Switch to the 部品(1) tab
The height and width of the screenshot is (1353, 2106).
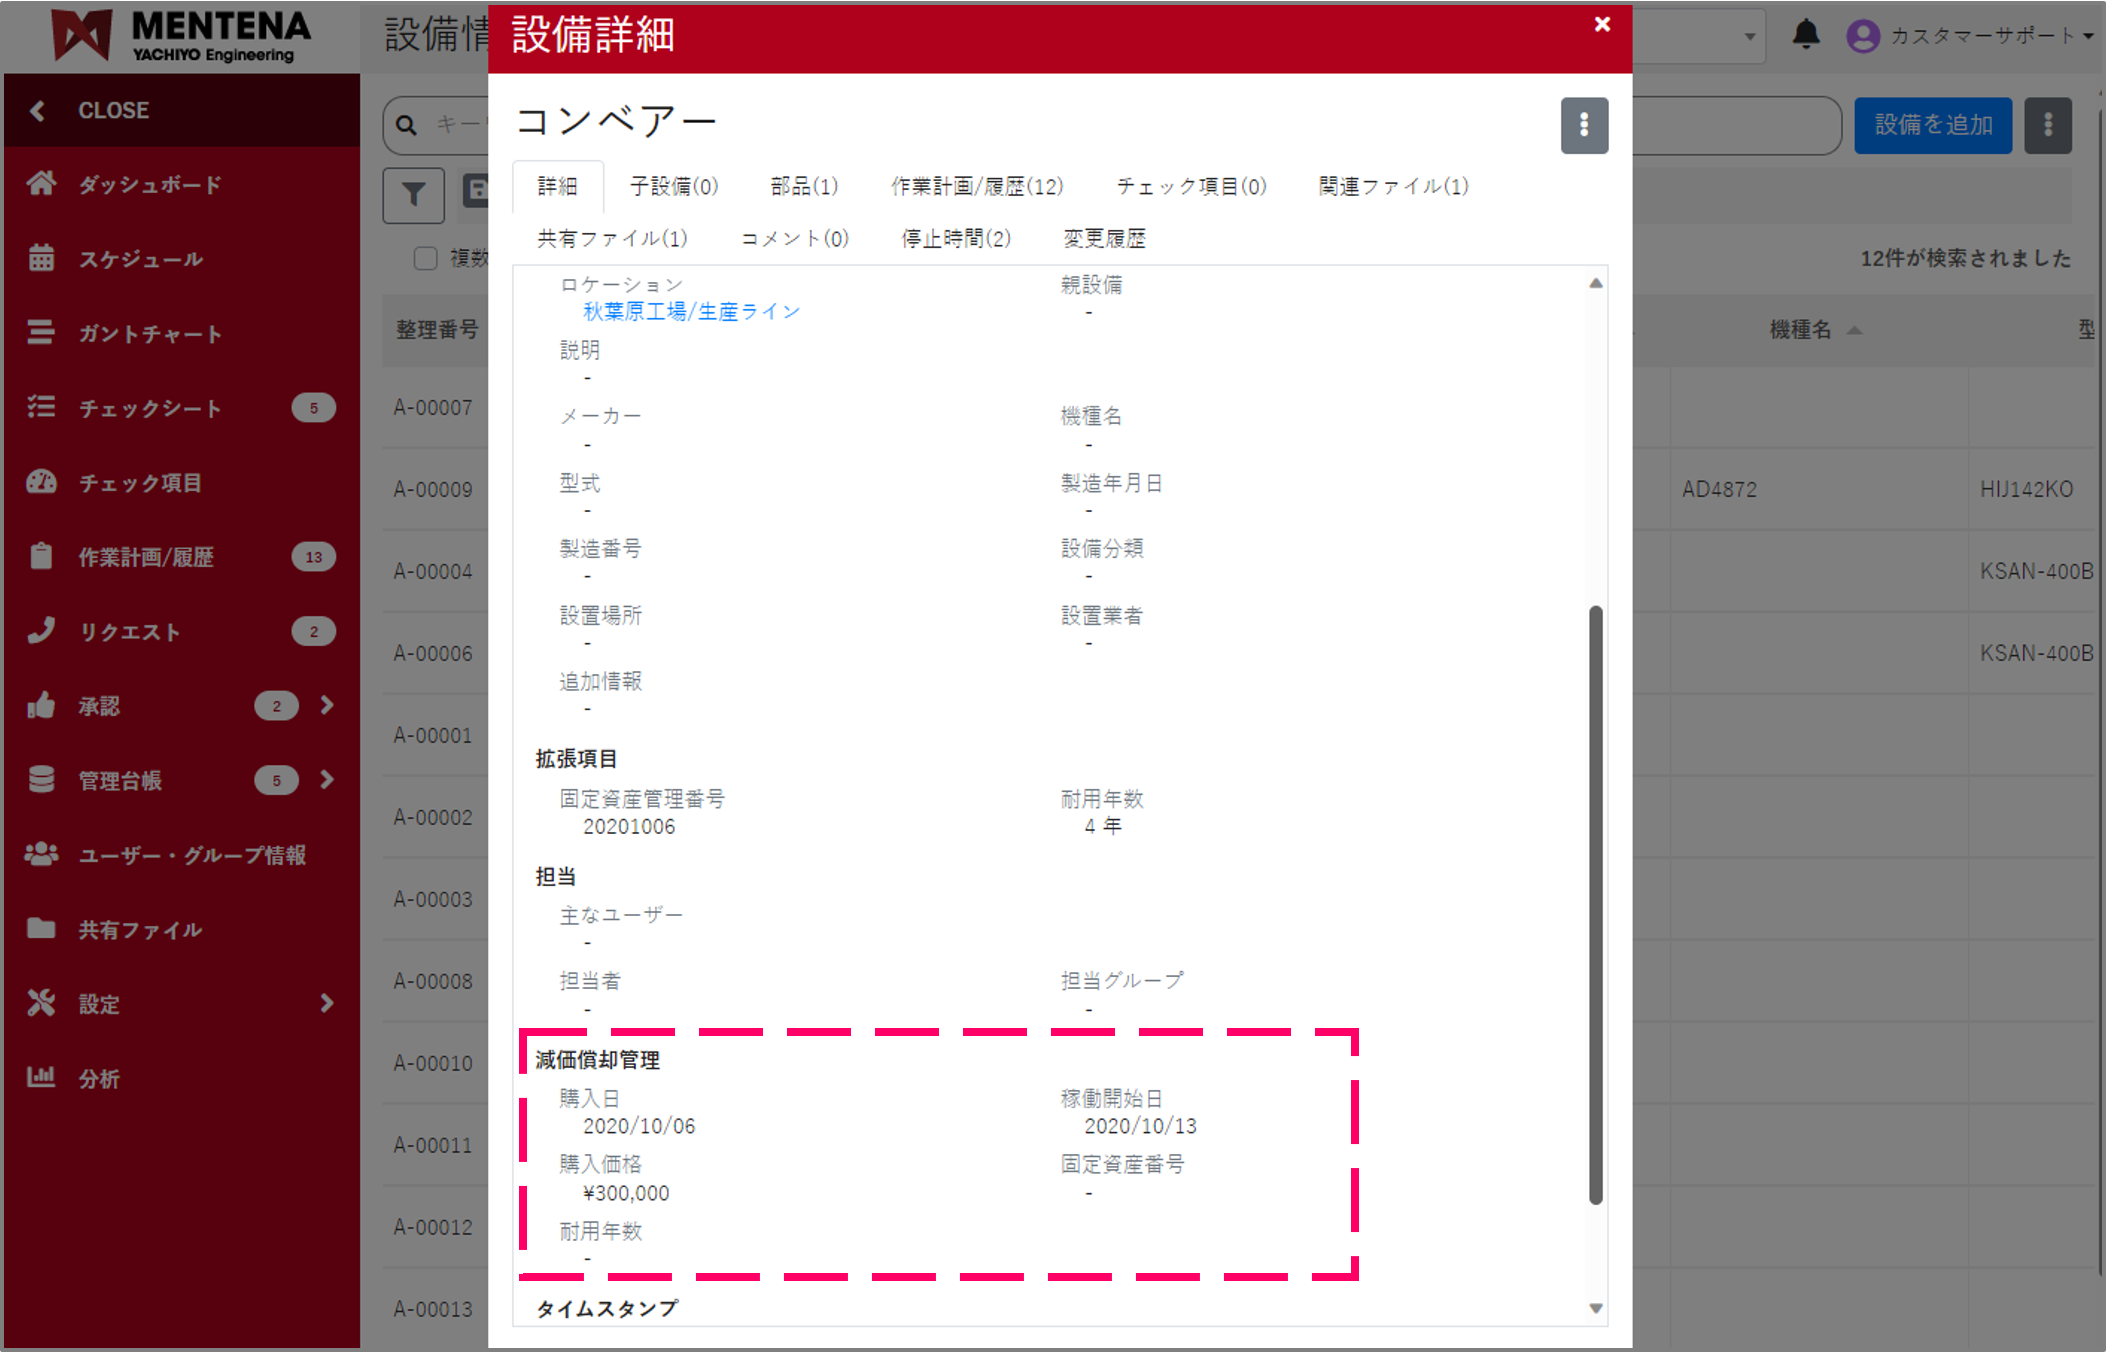[x=804, y=186]
